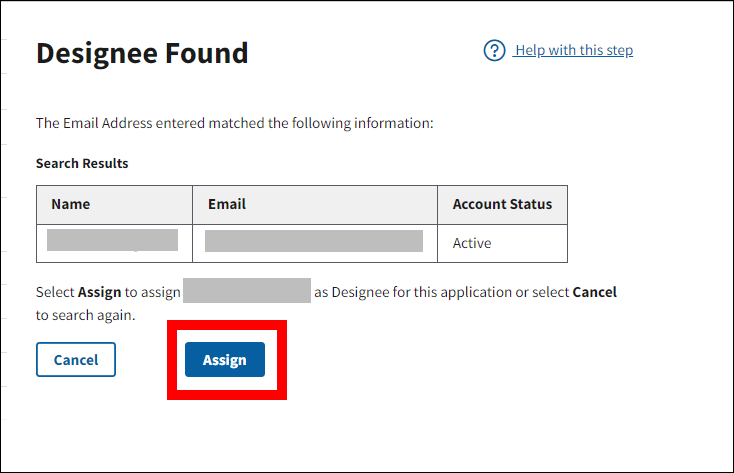
Task: Click the Account Status column header
Action: pos(502,204)
